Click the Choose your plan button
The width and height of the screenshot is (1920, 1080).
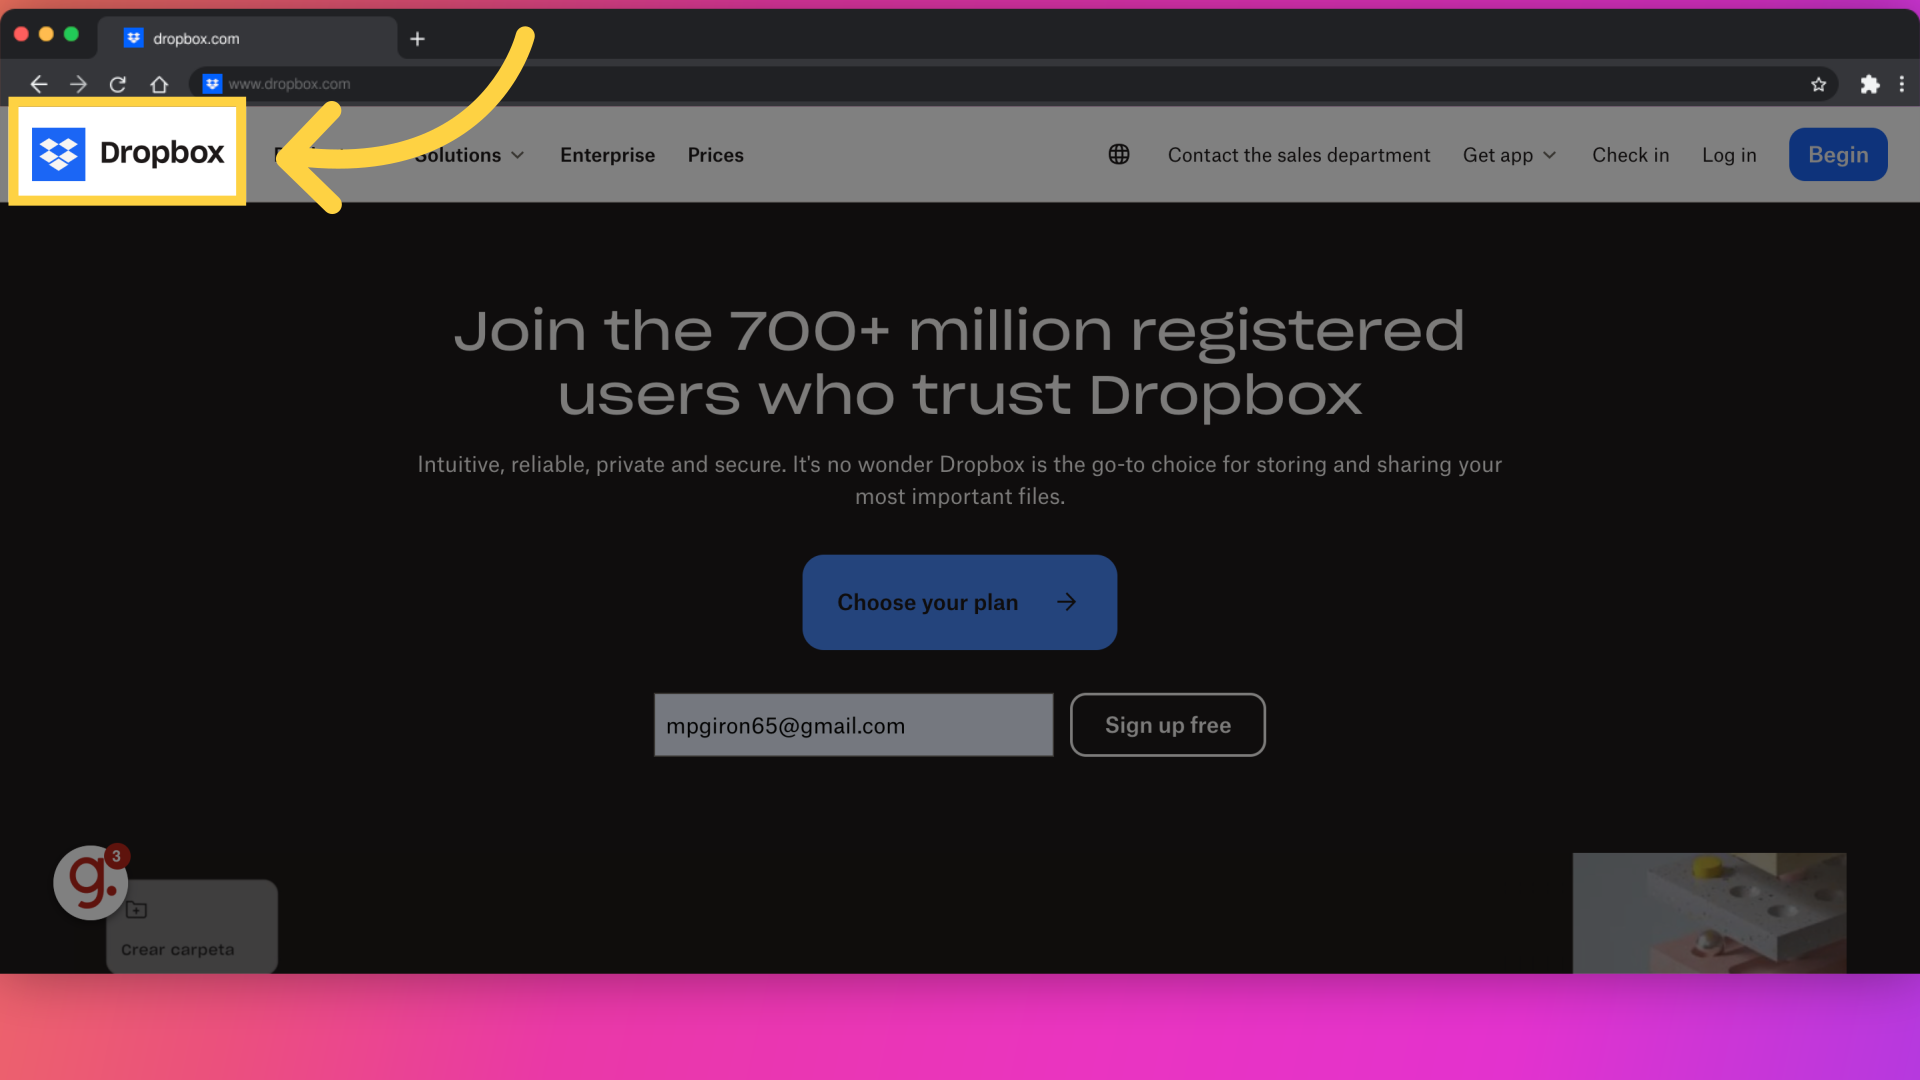coord(960,601)
